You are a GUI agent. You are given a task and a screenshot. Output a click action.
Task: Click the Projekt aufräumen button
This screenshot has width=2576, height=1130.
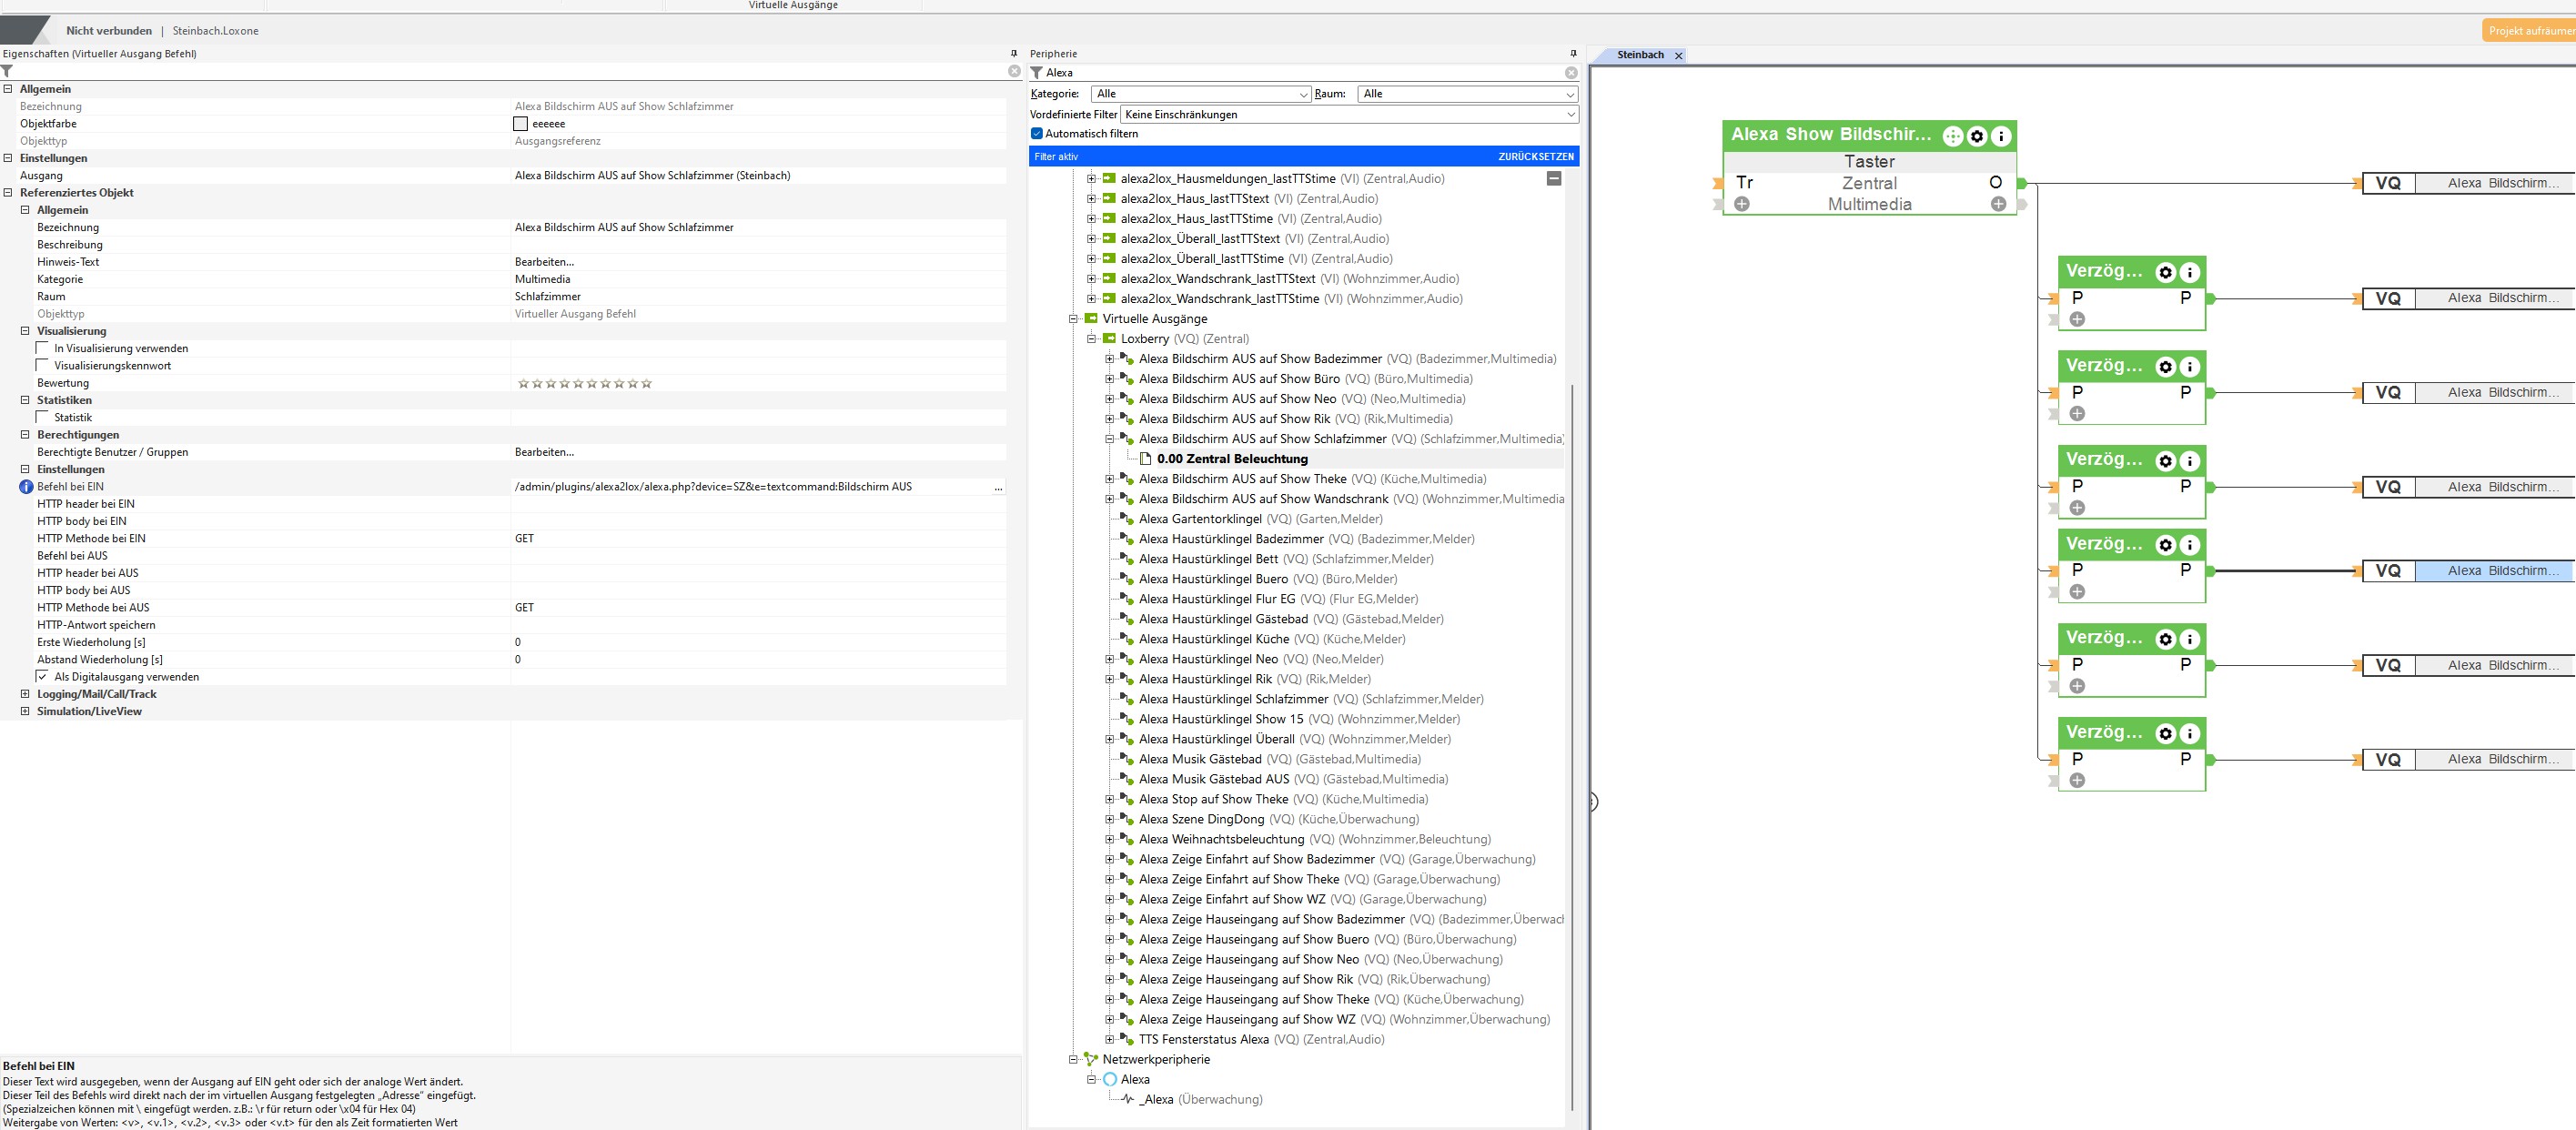coord(2529,31)
